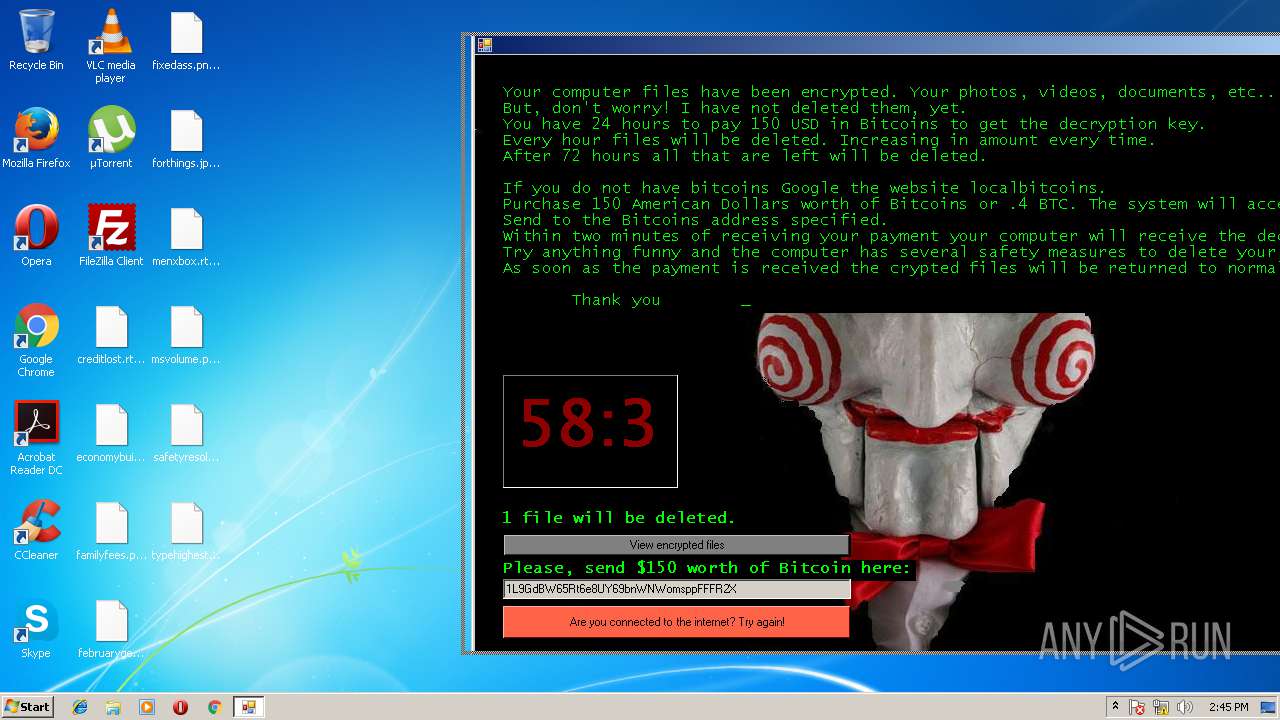Launch Windows Media Player from taskbar
Screen dimensions: 1280x720
click(147, 707)
